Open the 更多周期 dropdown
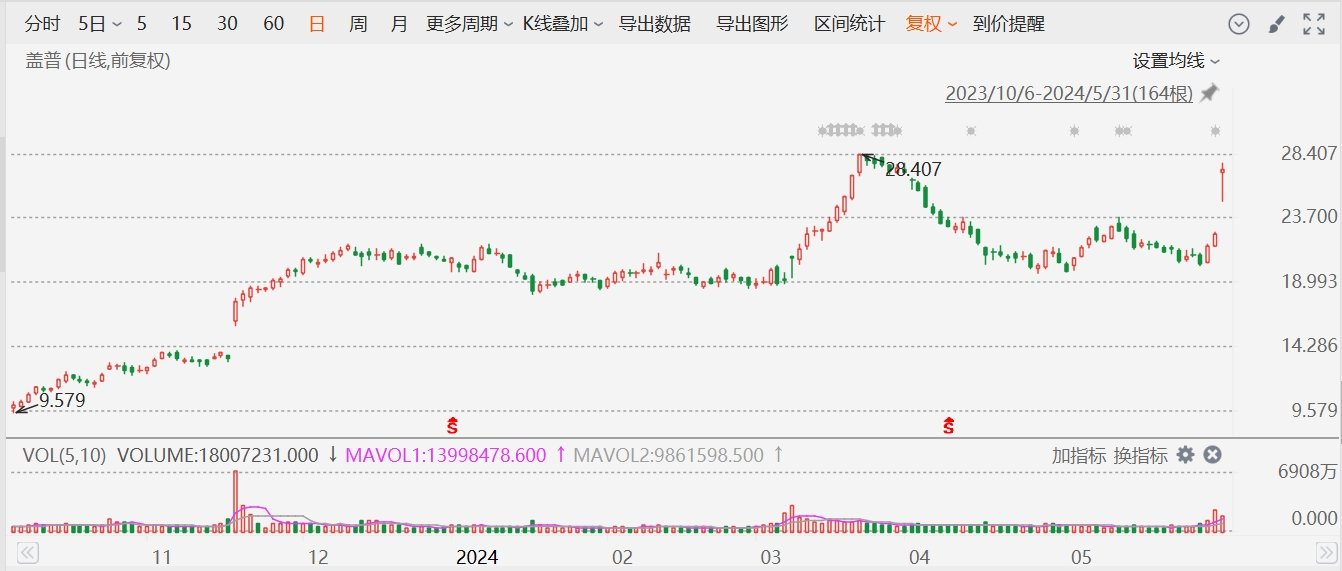The width and height of the screenshot is (1342, 571). click(x=469, y=24)
